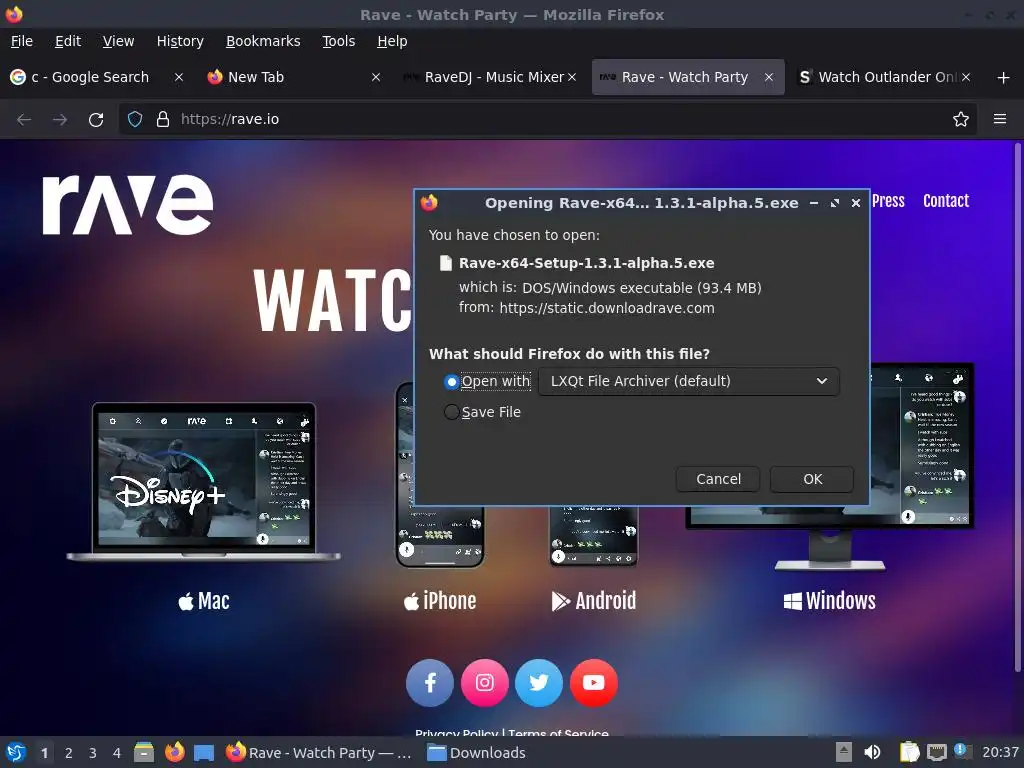The width and height of the screenshot is (1024, 768).
Task: Go back to the previous page
Action: pyautogui.click(x=24, y=120)
